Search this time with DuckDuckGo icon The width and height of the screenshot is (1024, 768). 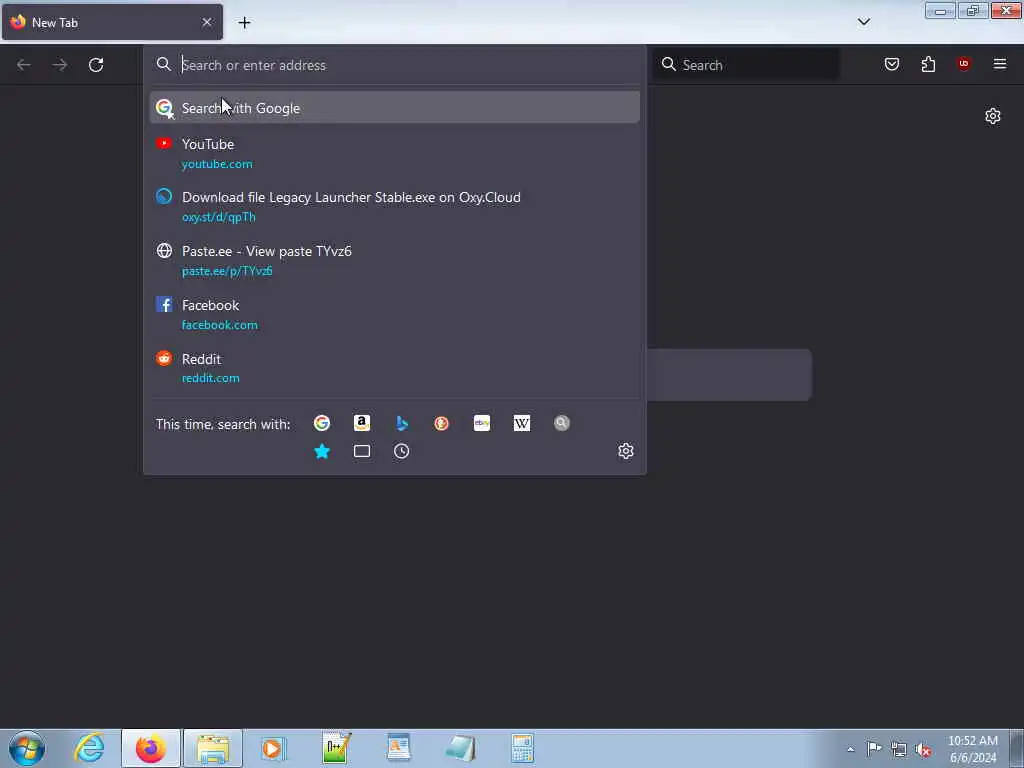[x=441, y=423]
